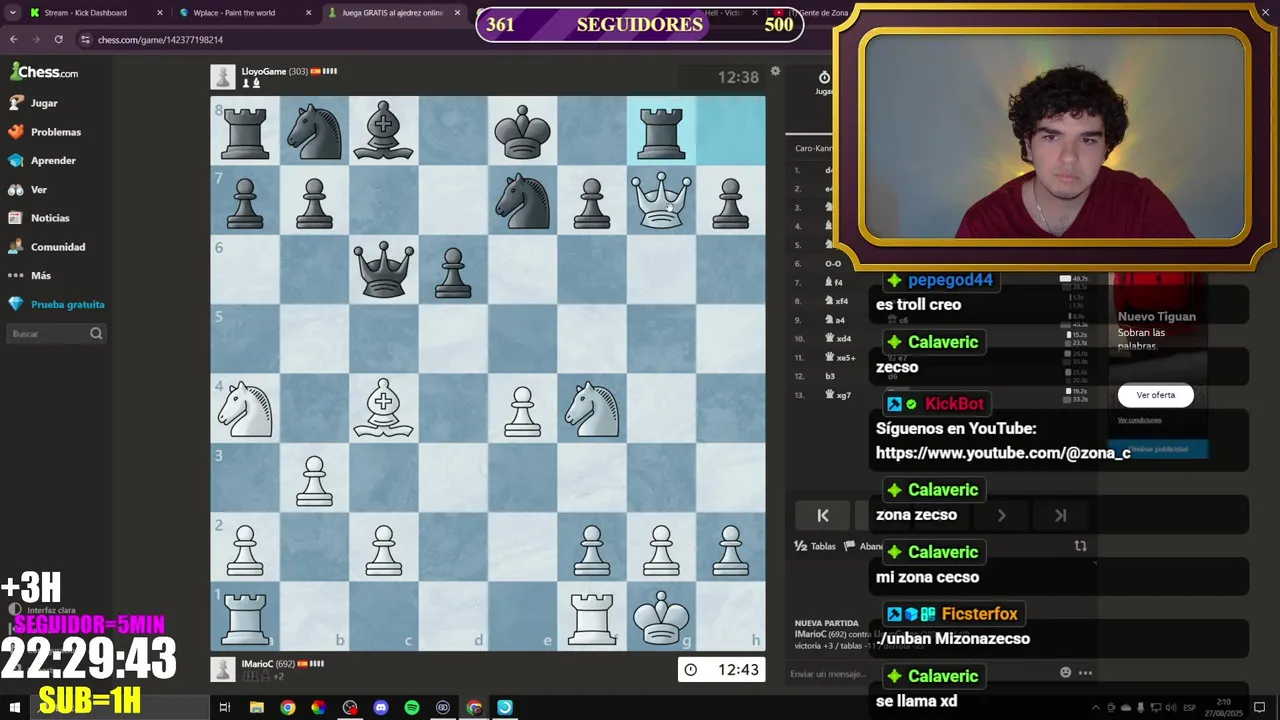Open chat options three-dot menu

click(1085, 673)
